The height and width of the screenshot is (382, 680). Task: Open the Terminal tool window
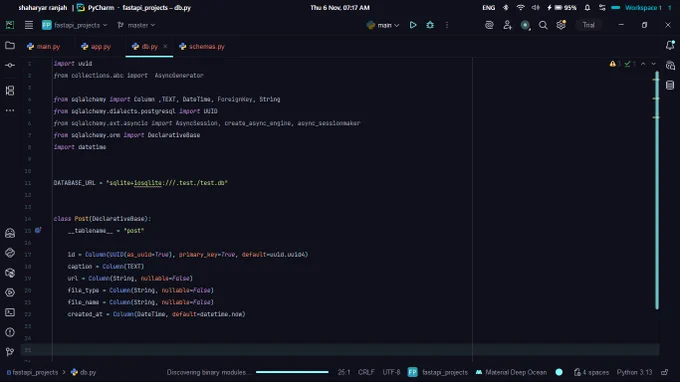point(10,313)
